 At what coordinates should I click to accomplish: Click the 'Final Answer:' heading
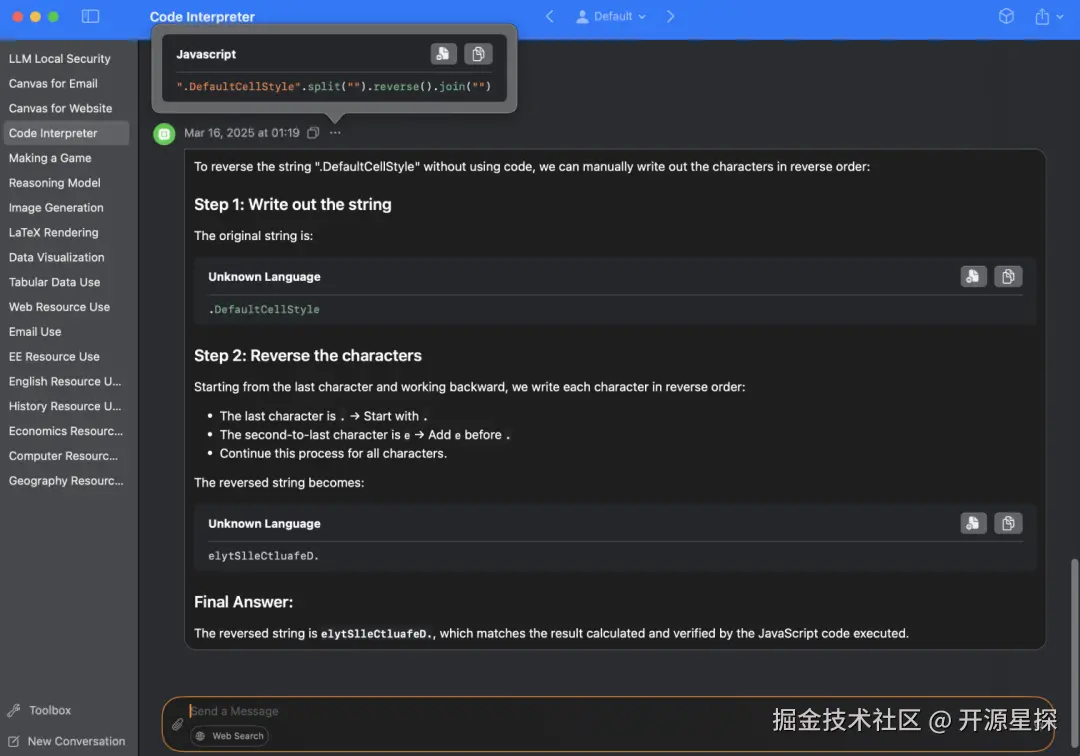click(243, 602)
